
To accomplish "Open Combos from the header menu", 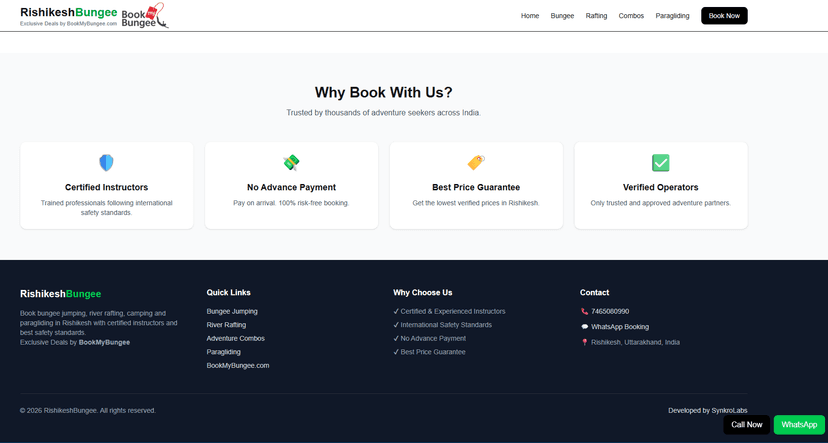I will pyautogui.click(x=631, y=16).
